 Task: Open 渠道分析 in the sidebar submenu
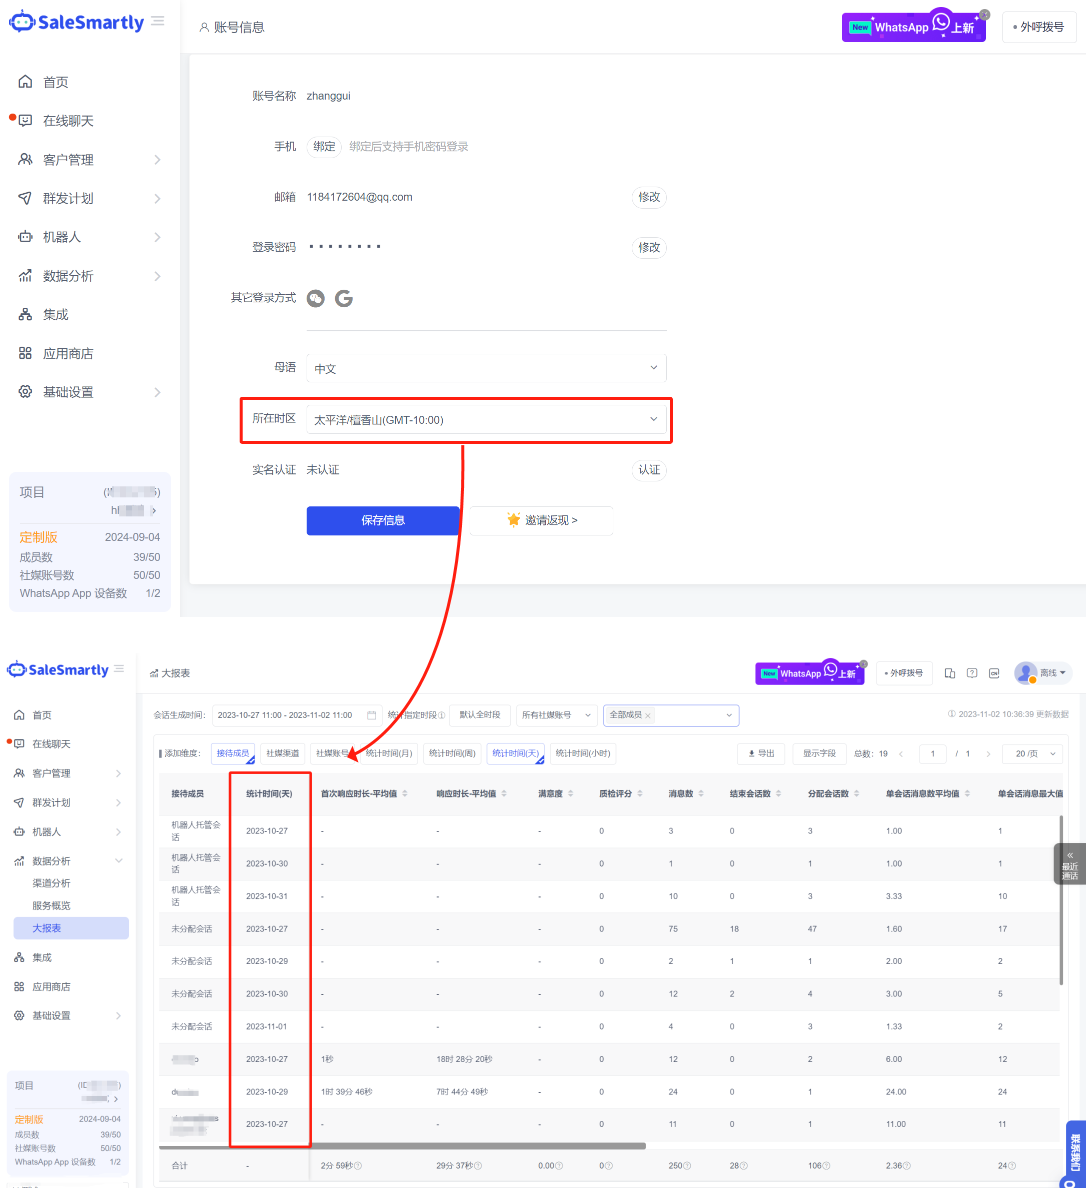coord(51,883)
